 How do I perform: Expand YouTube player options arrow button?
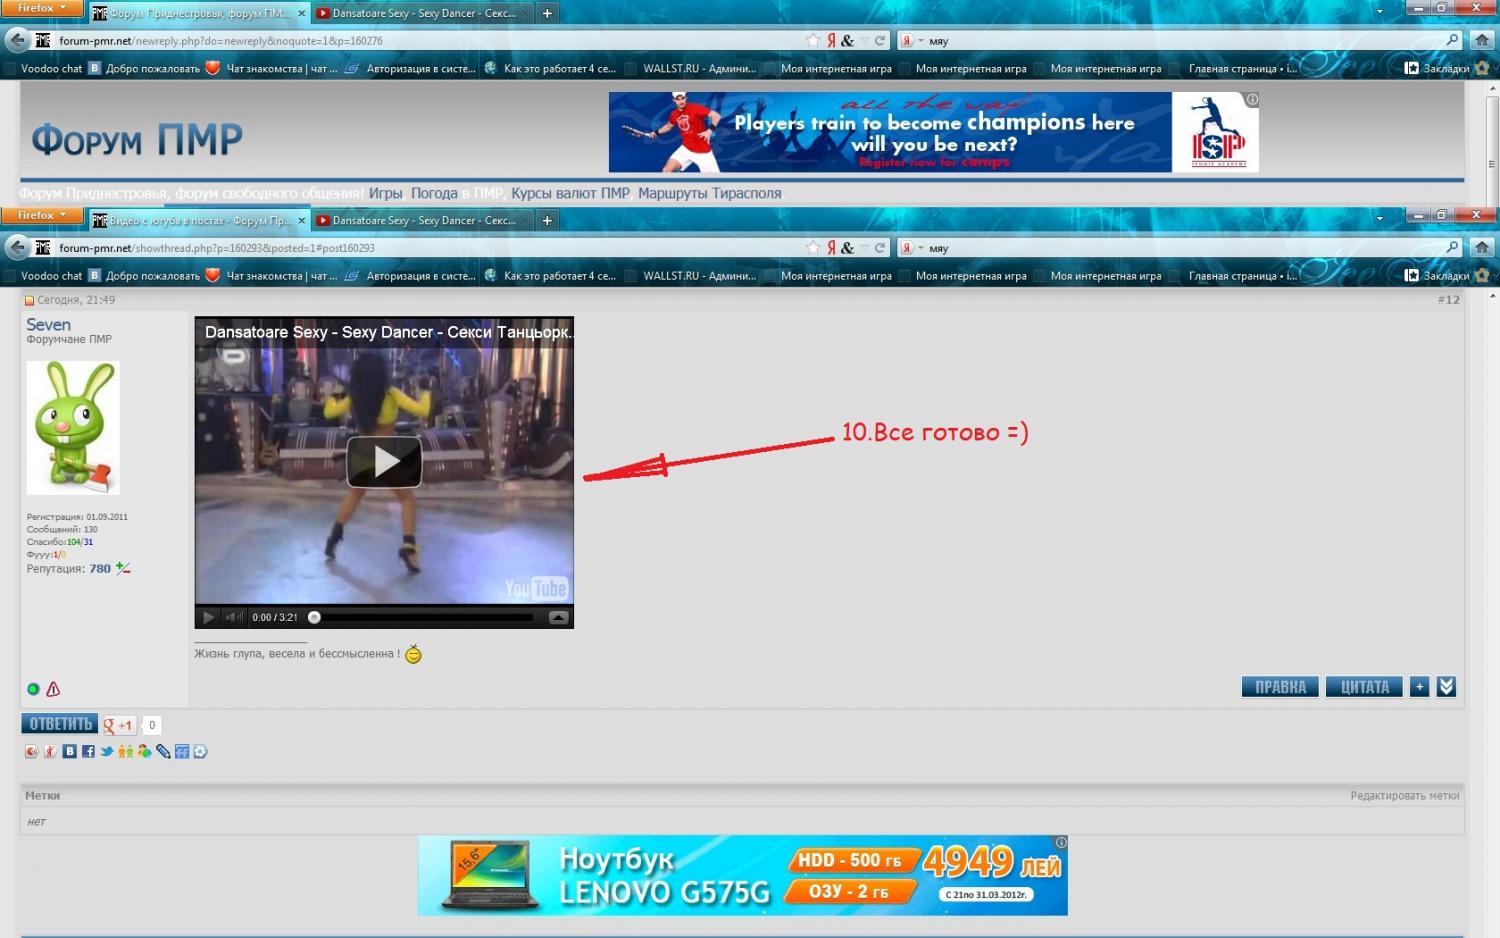click(558, 617)
